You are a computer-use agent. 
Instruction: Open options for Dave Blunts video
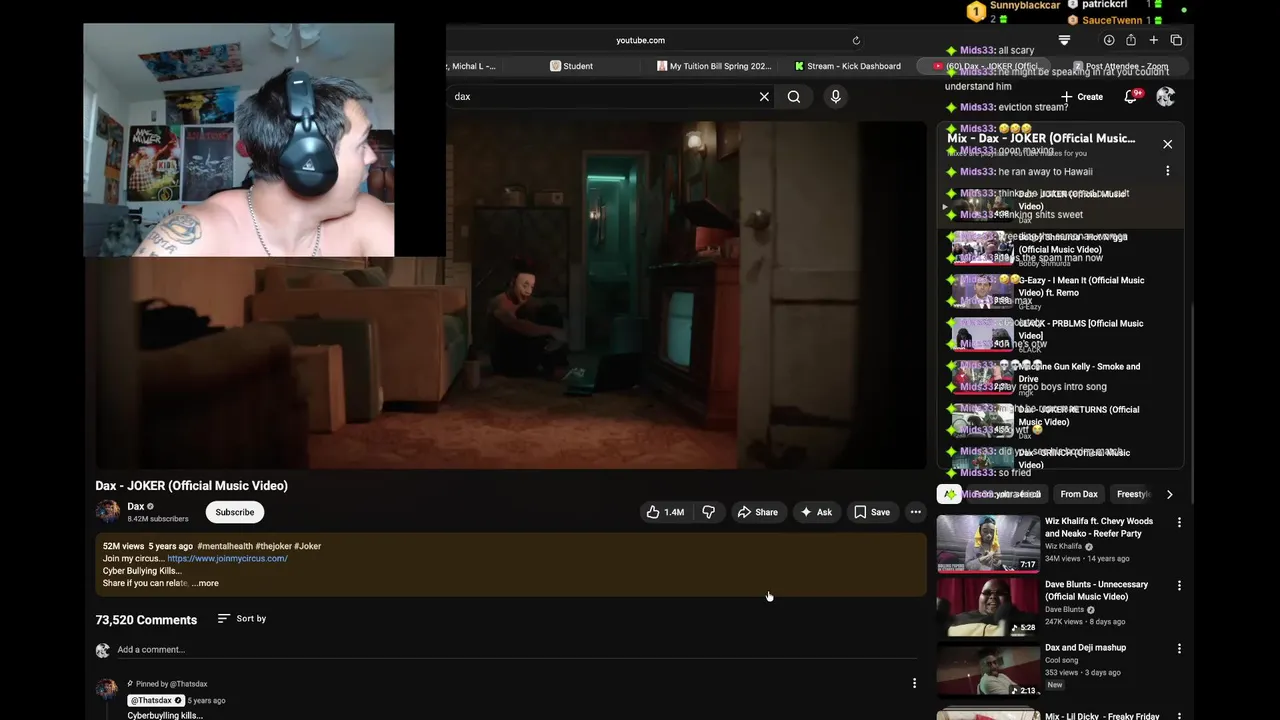click(1179, 585)
